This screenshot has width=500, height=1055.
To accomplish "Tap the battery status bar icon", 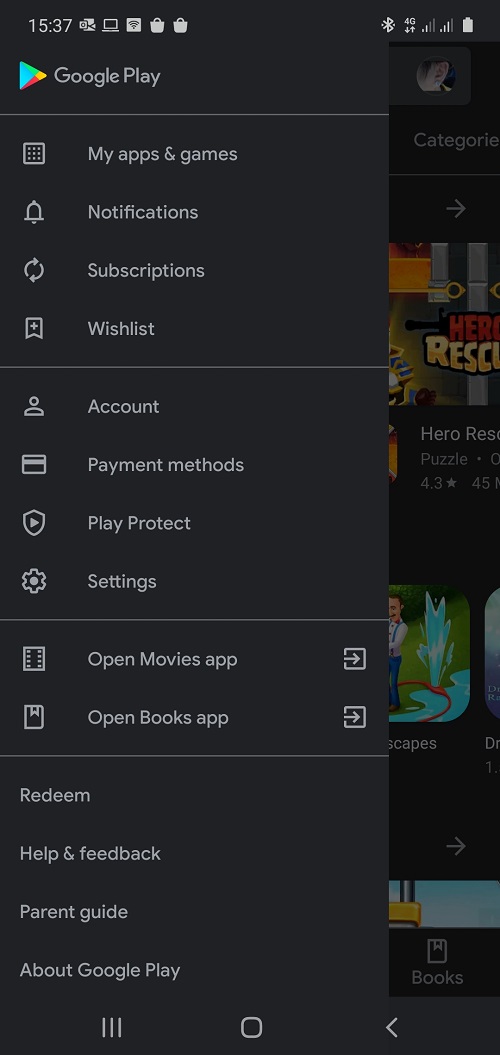I will (468, 26).
